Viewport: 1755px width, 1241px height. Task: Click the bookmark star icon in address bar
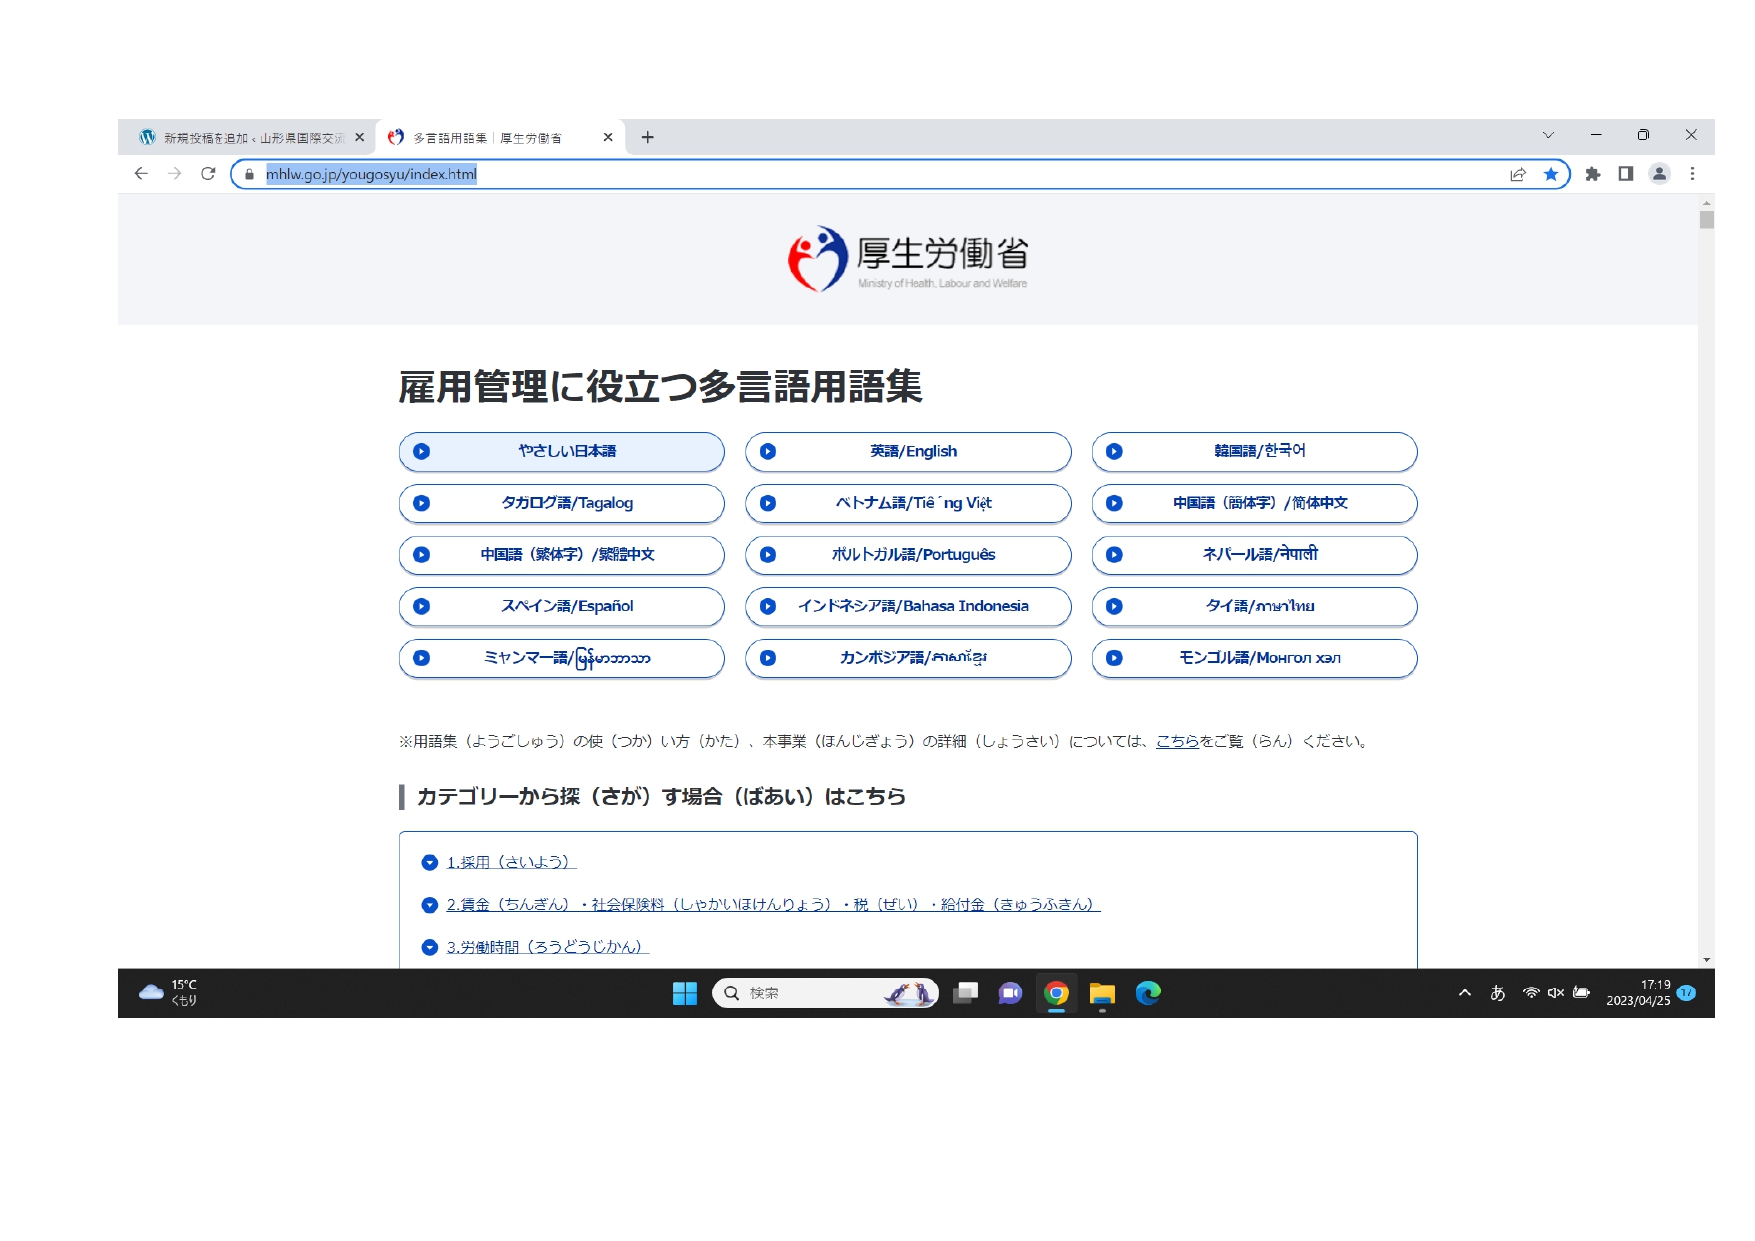1550,174
